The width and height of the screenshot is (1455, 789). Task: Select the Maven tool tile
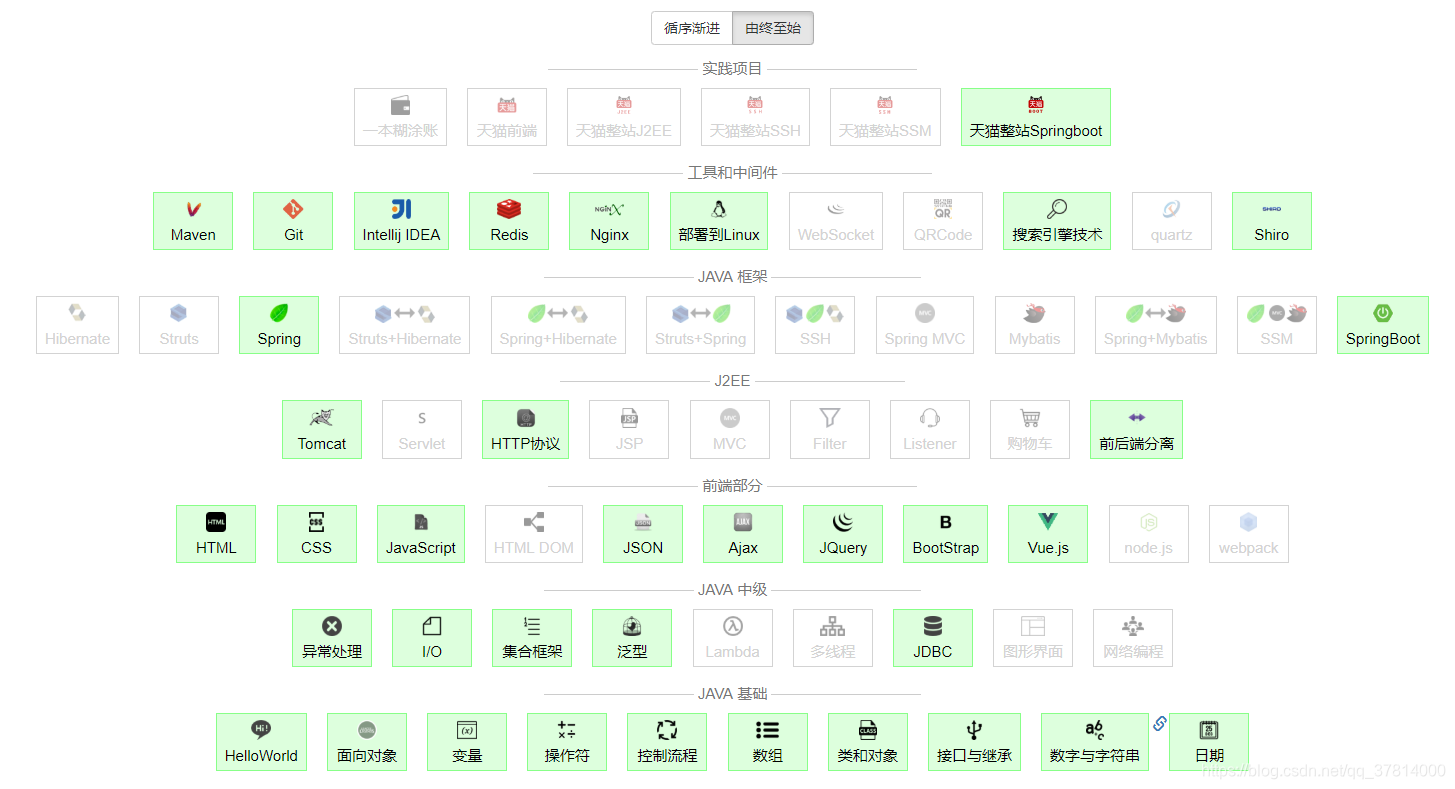click(192, 220)
